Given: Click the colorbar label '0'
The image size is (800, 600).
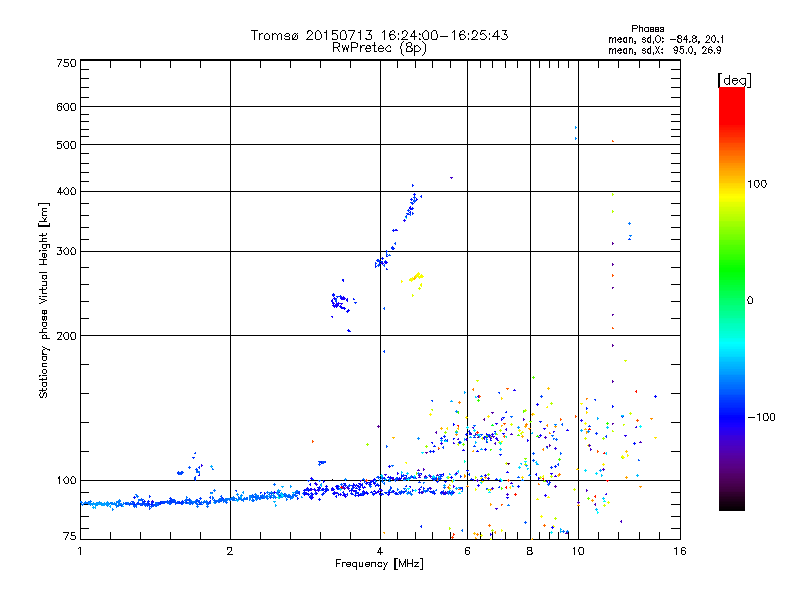Looking at the screenshot, I should (x=750, y=301).
